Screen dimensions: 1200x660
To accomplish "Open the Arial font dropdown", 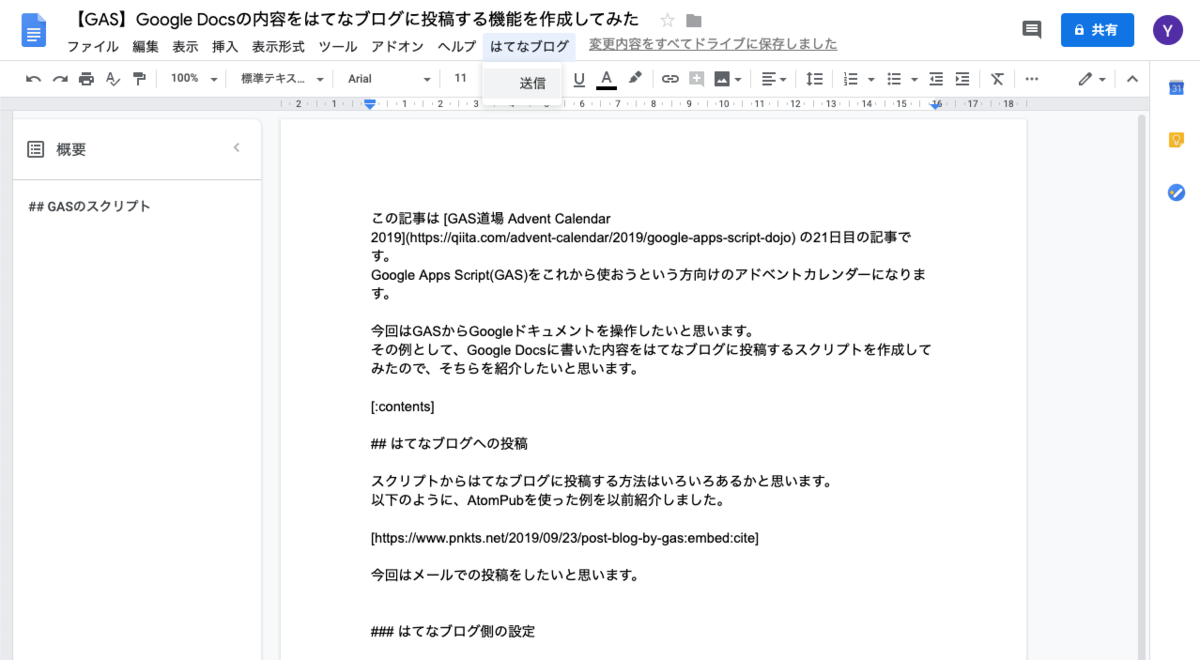I will [x=389, y=79].
